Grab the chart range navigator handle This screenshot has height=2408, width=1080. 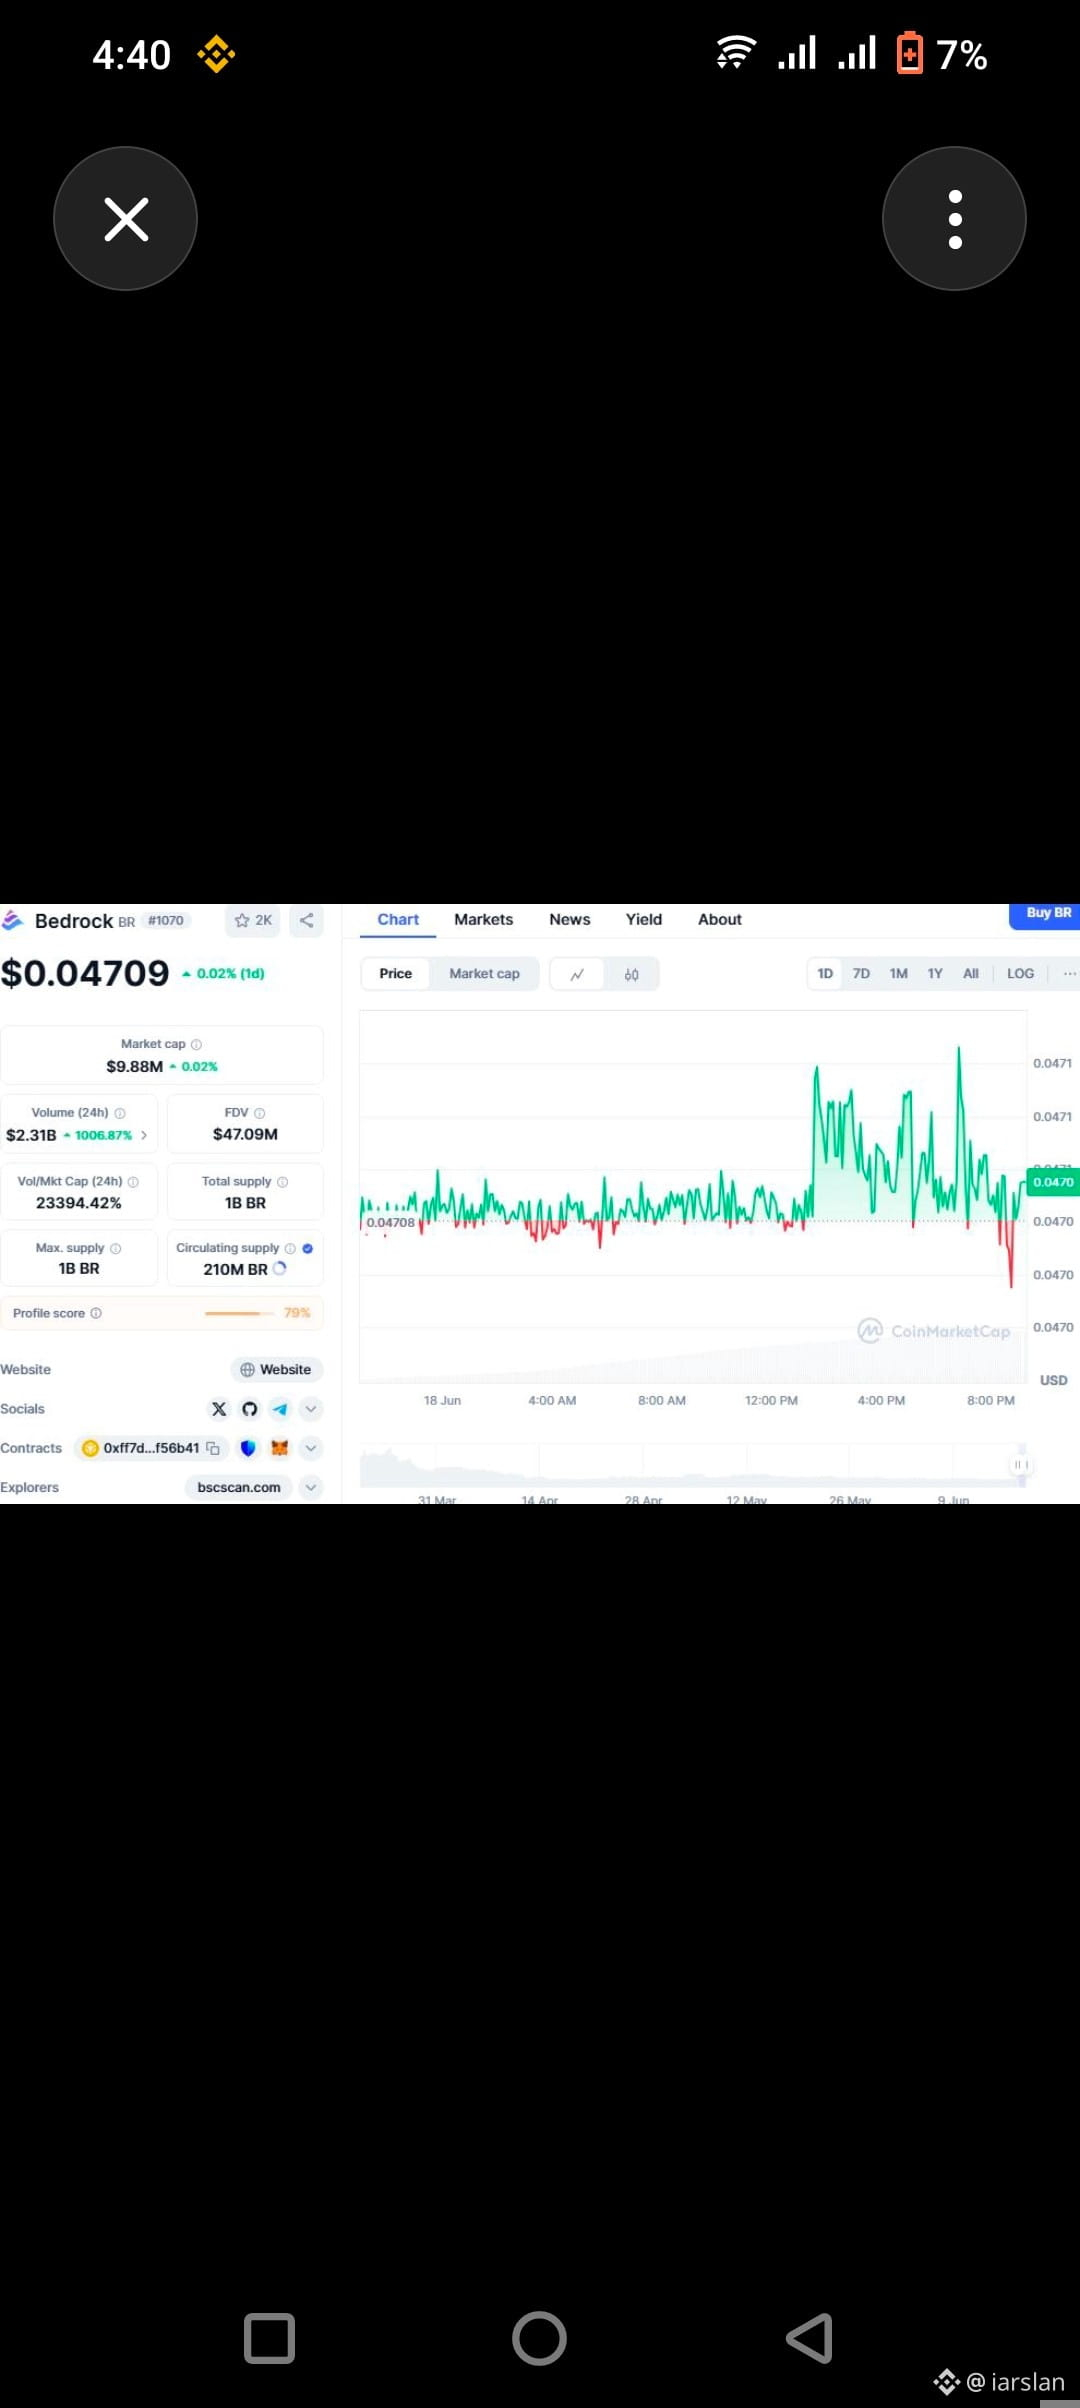tap(1021, 1465)
